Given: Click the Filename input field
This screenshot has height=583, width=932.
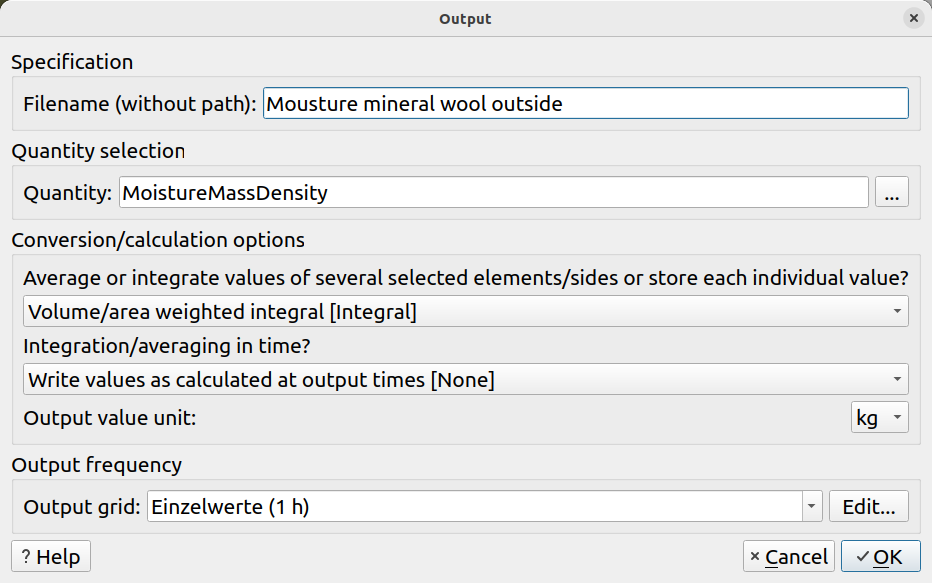Looking at the screenshot, I should 585,103.
